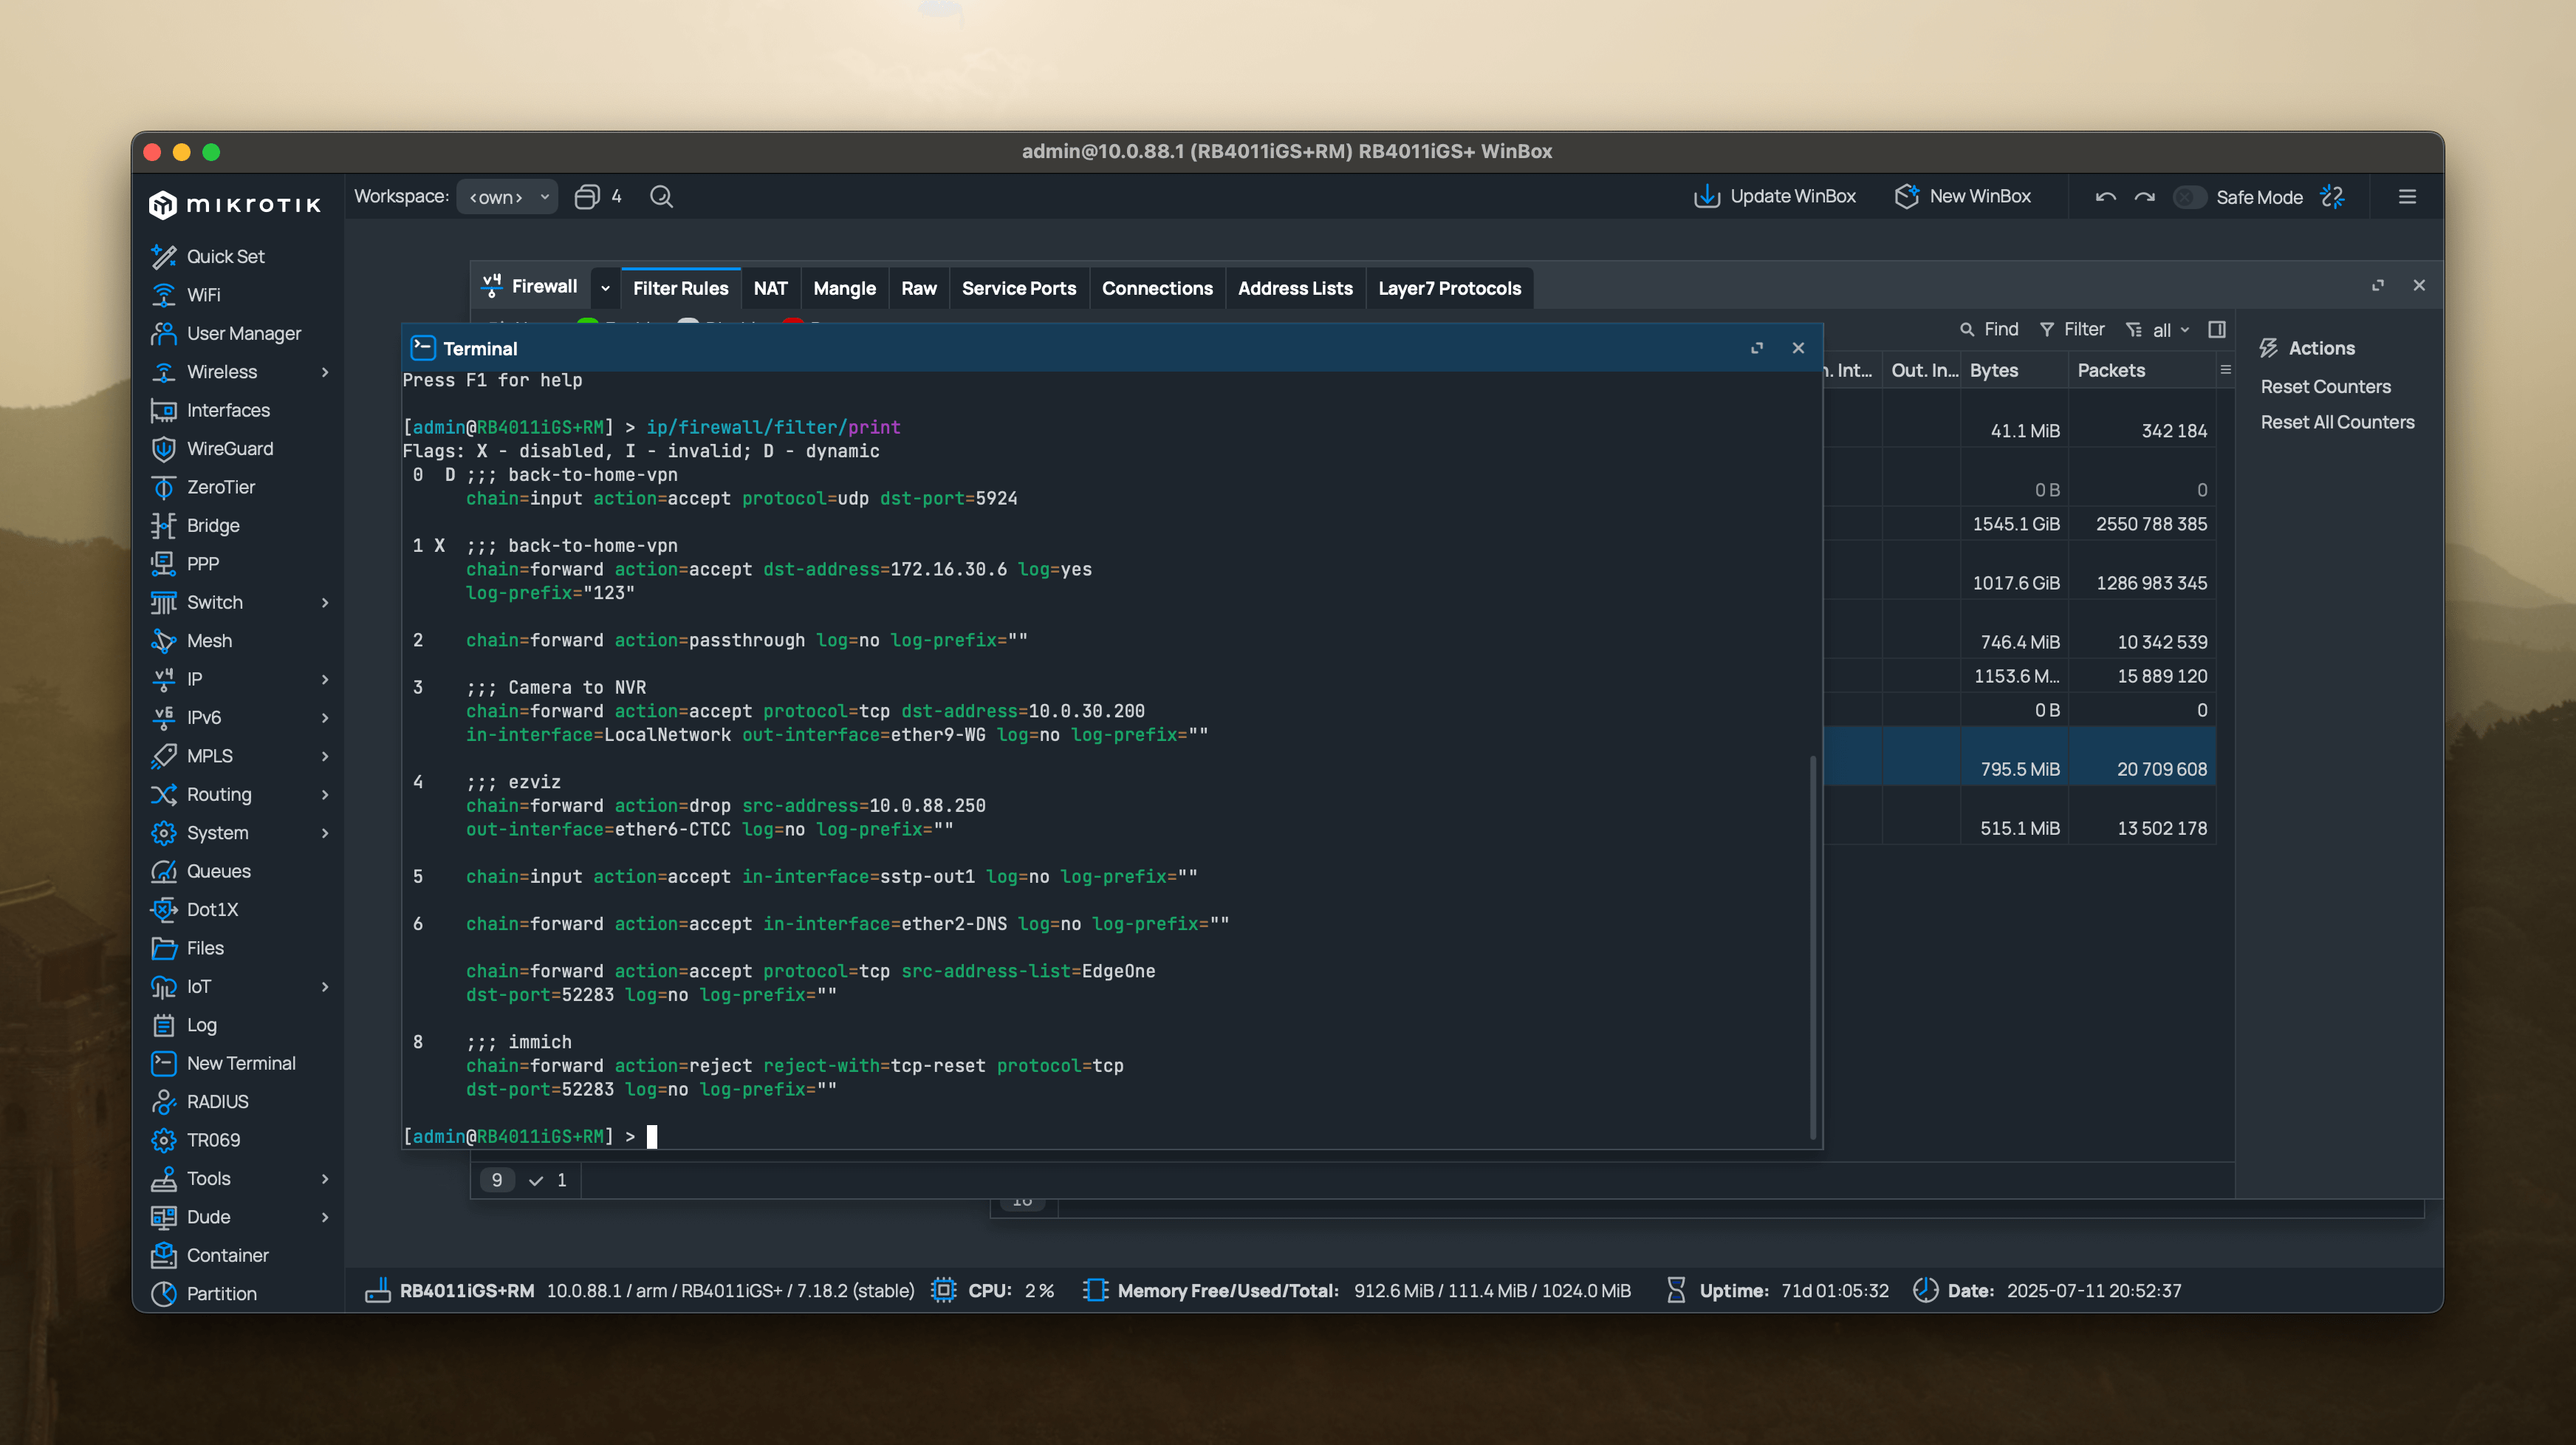Switch to the NAT tab
The image size is (2576, 1445).
tap(770, 288)
